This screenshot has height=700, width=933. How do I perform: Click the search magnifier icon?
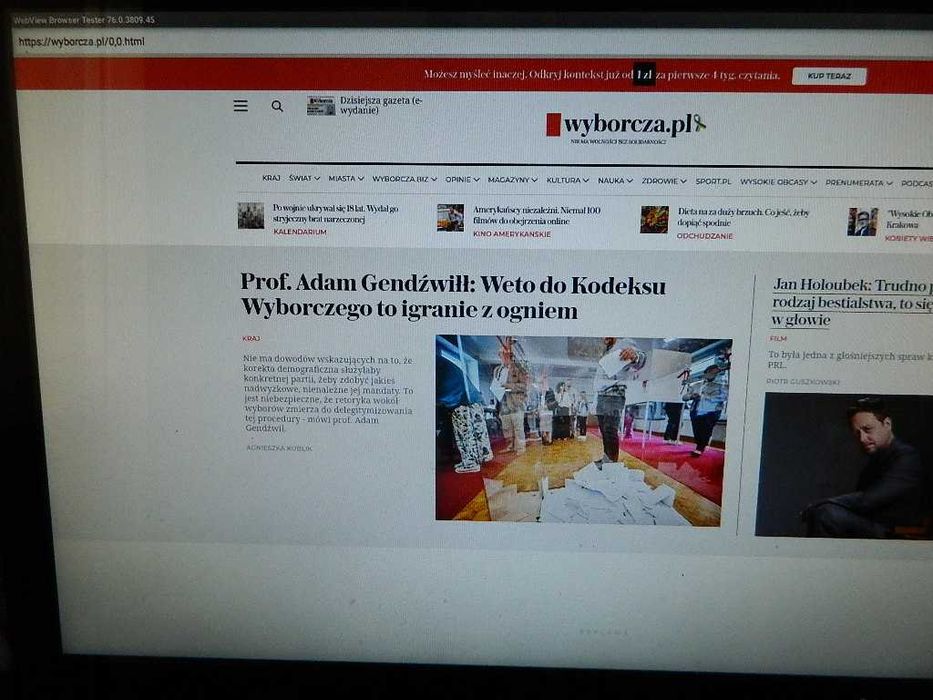(x=277, y=107)
